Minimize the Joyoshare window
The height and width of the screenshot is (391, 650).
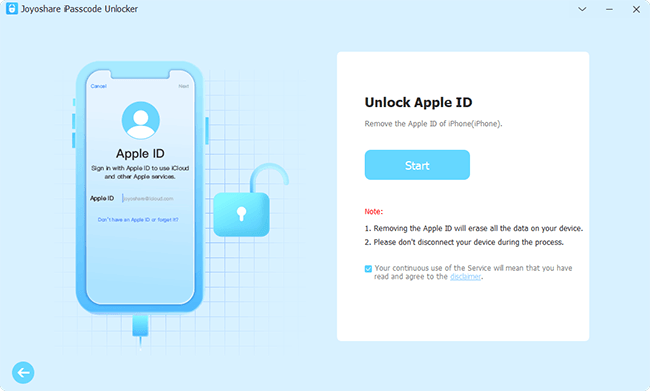tap(609, 9)
